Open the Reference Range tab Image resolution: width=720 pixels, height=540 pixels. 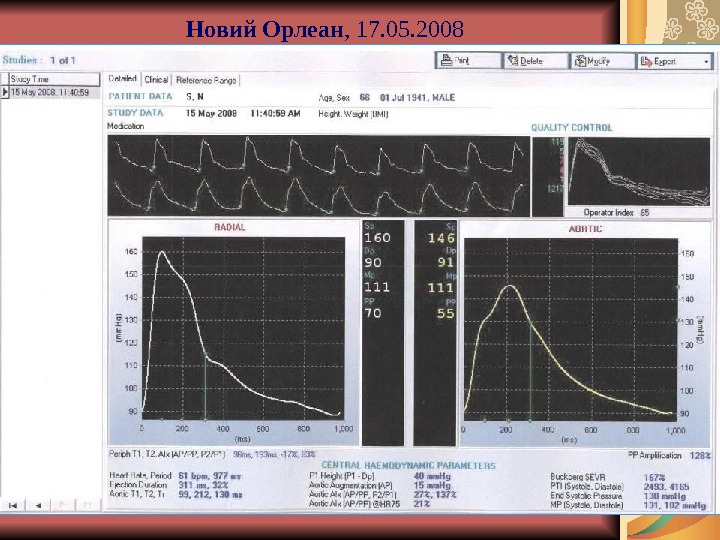pyautogui.click(x=206, y=80)
